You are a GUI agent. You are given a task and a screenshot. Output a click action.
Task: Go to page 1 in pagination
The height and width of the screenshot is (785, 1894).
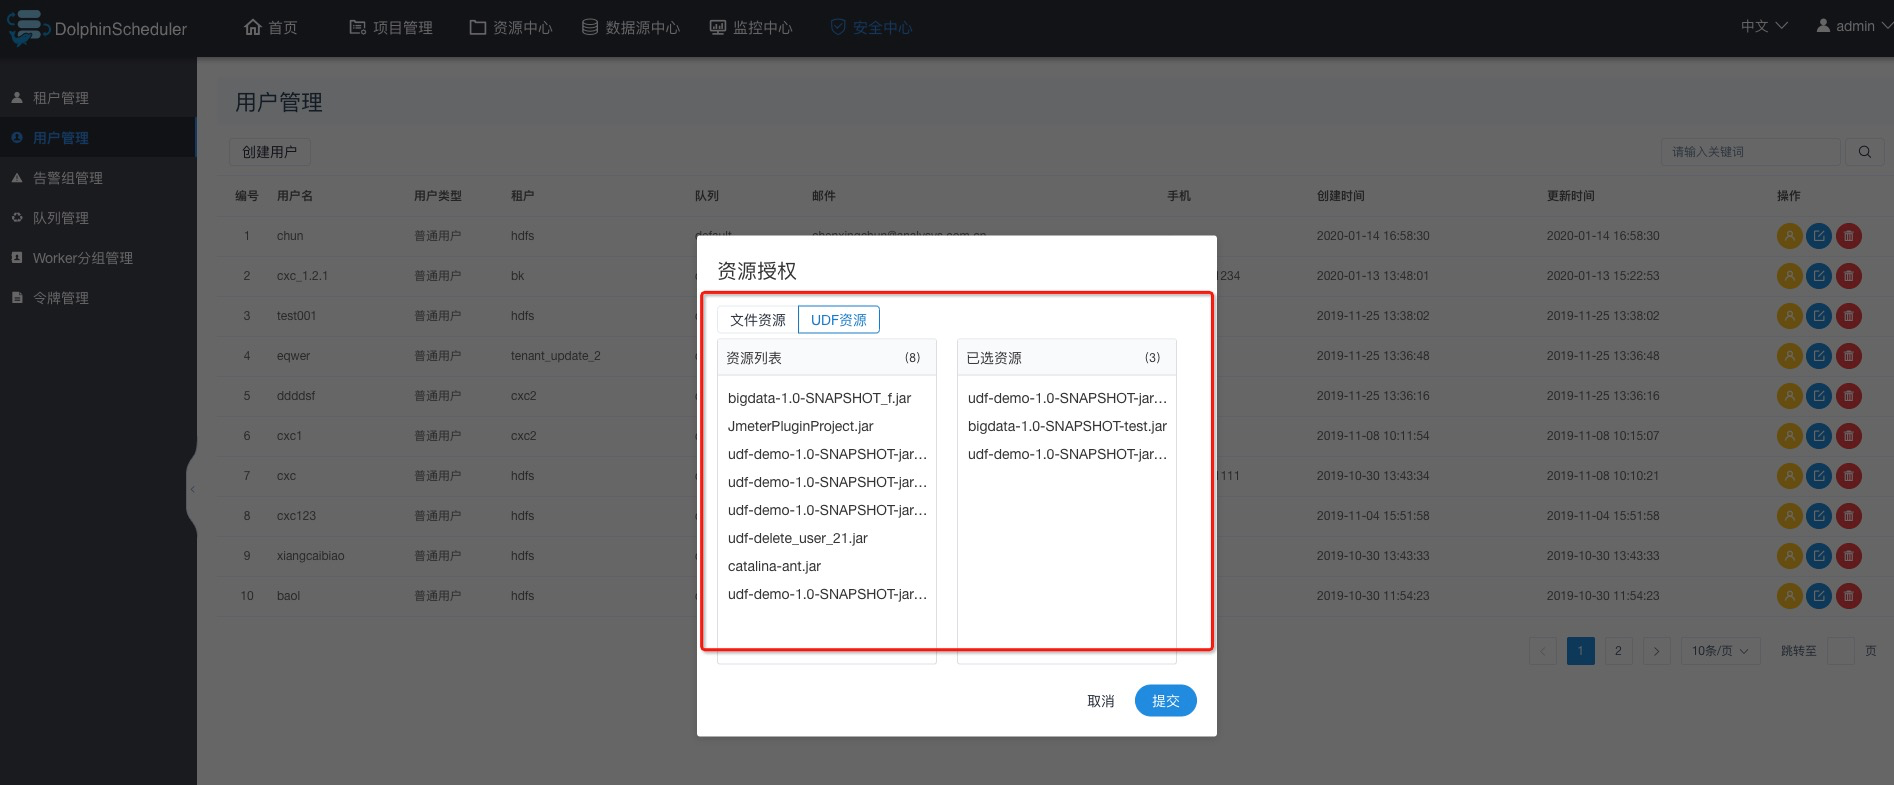click(1581, 651)
